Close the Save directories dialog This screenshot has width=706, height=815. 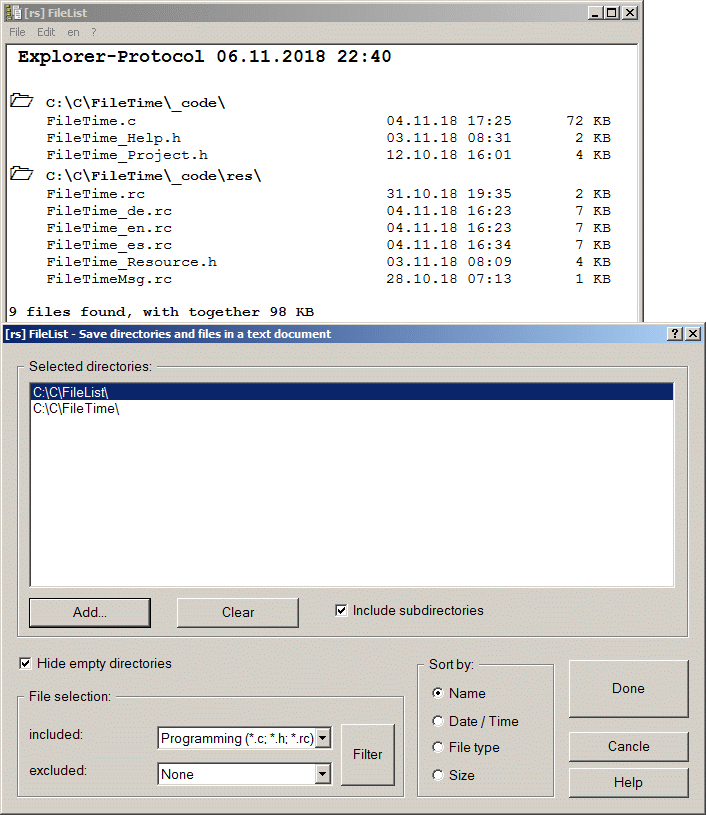[693, 334]
